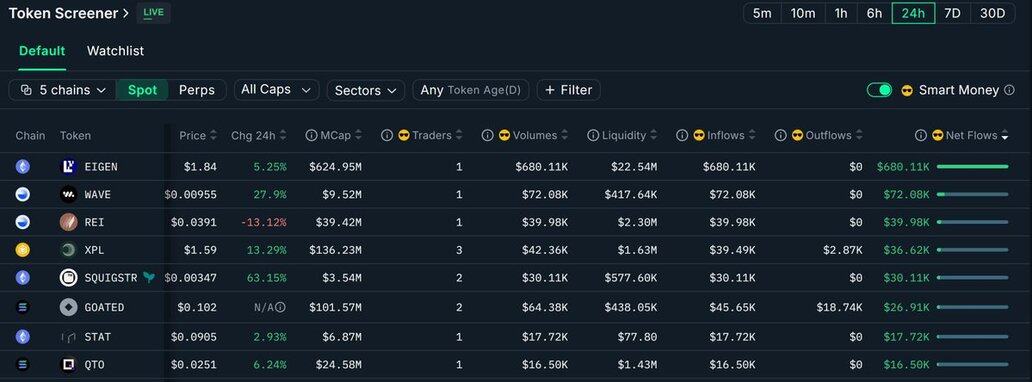1032x382 pixels.
Task: Click the info icon next to MCap
Action: pyautogui.click(x=311, y=136)
